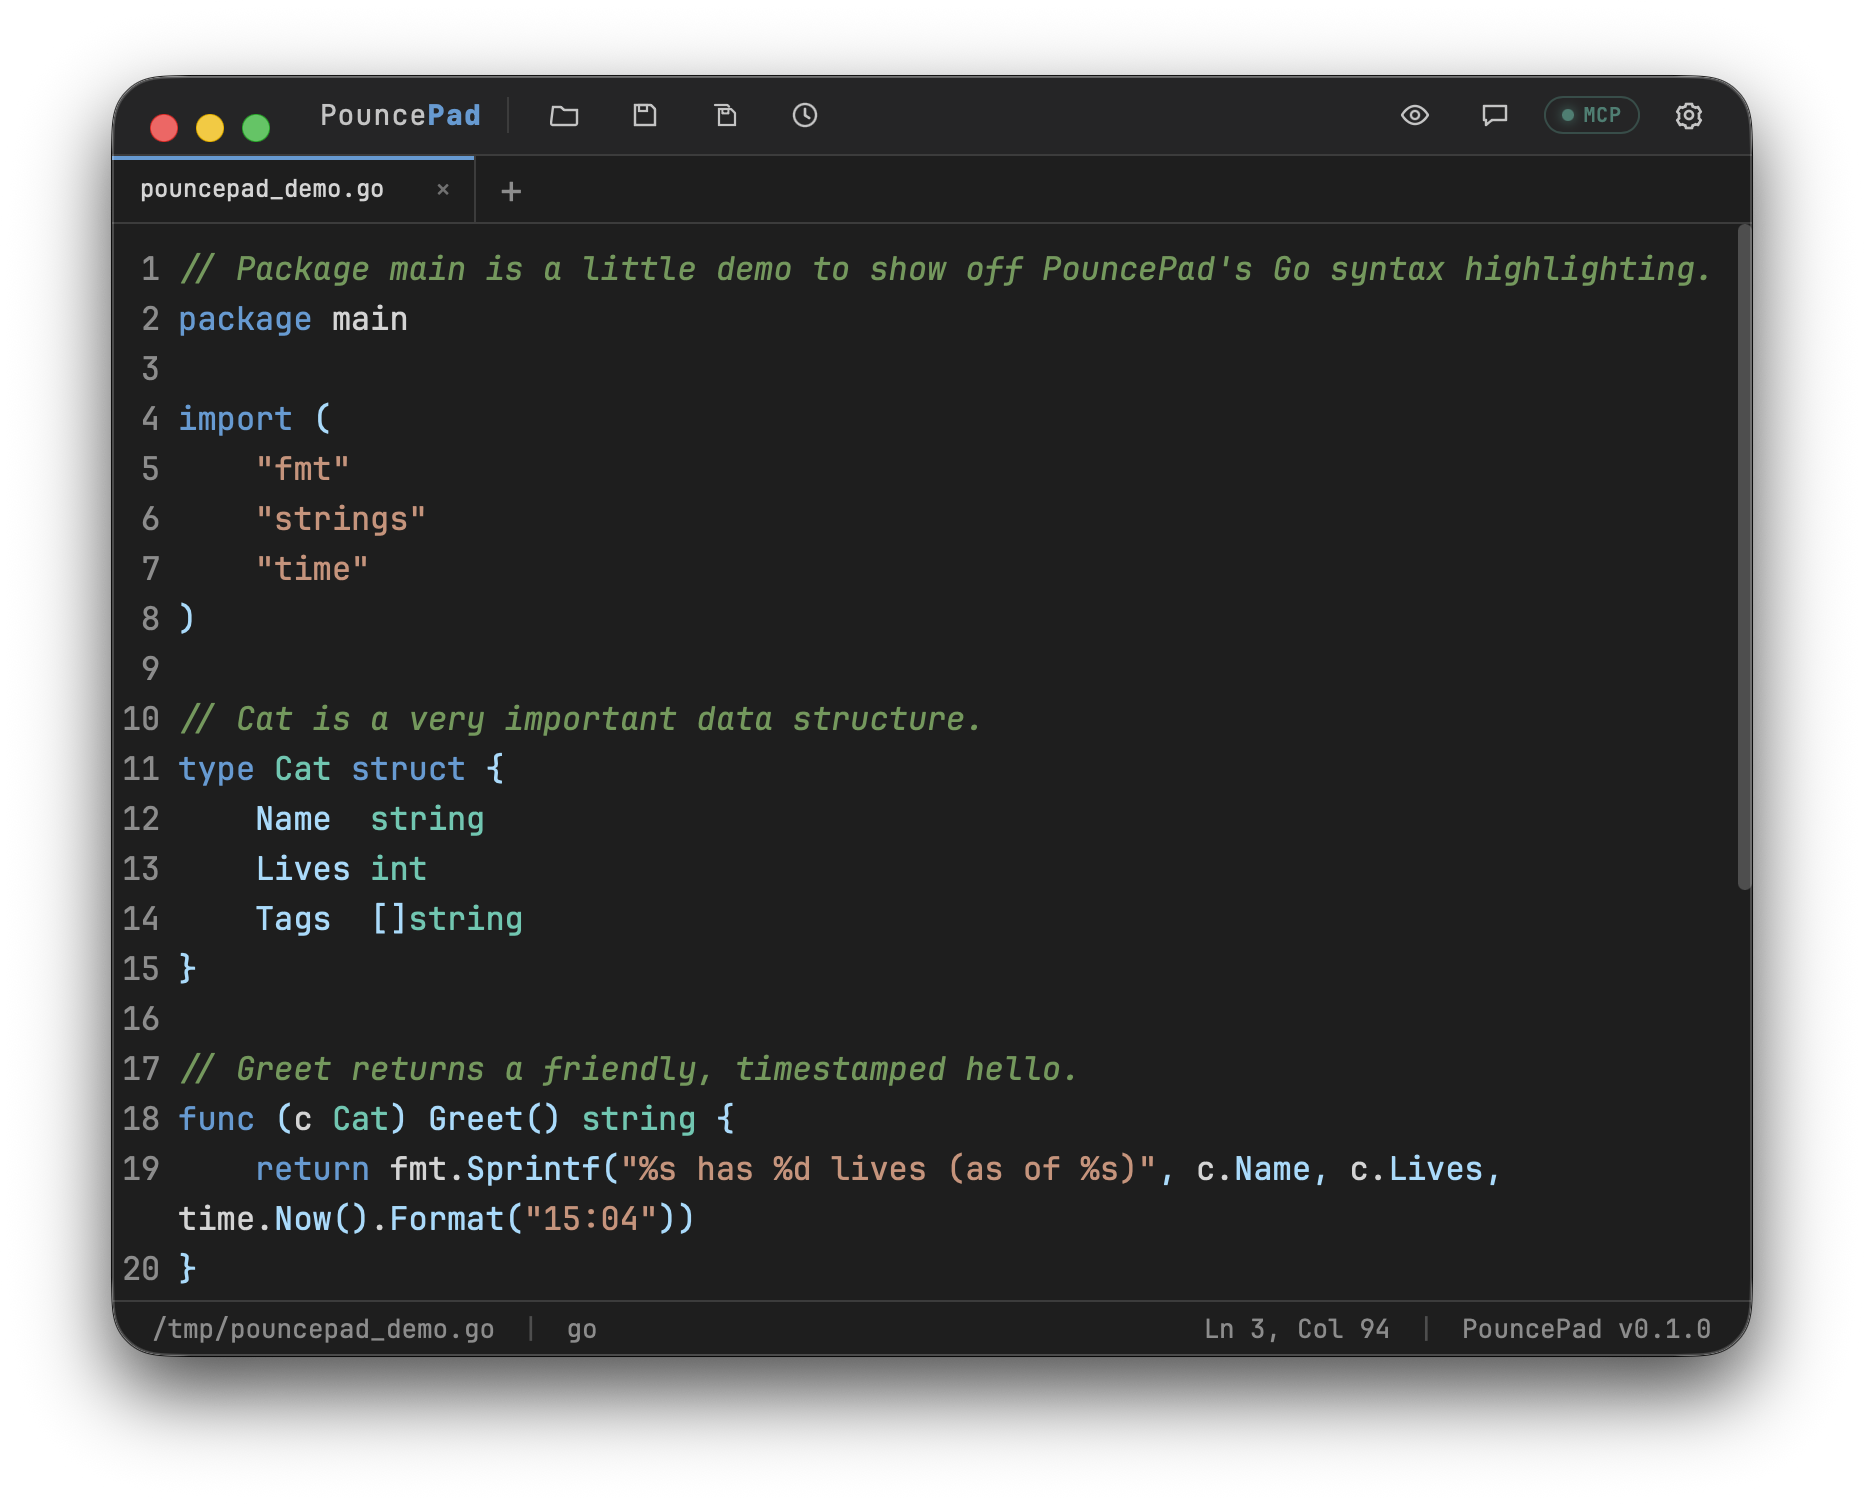Click the return keyword on line 19
The image size is (1864, 1504).
pos(312,1170)
